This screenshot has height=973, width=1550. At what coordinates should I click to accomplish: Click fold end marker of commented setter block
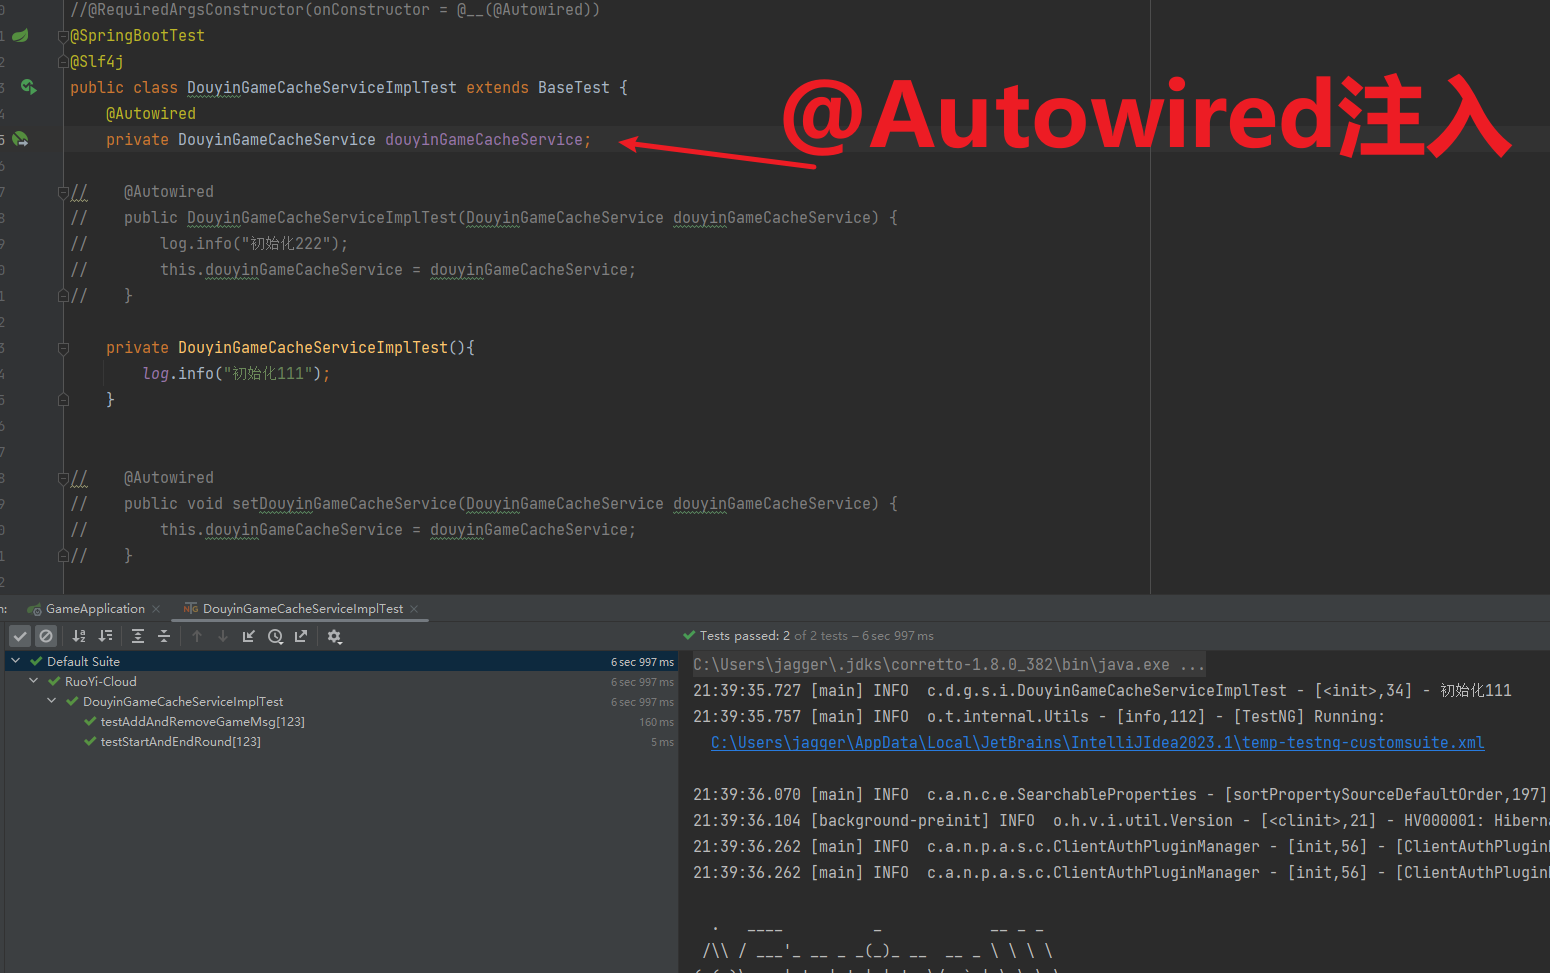click(63, 556)
